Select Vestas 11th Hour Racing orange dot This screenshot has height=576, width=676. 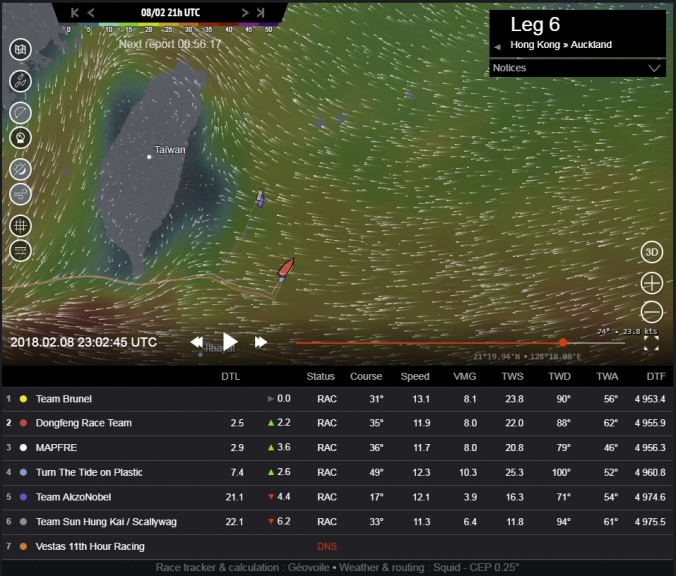click(x=23, y=546)
